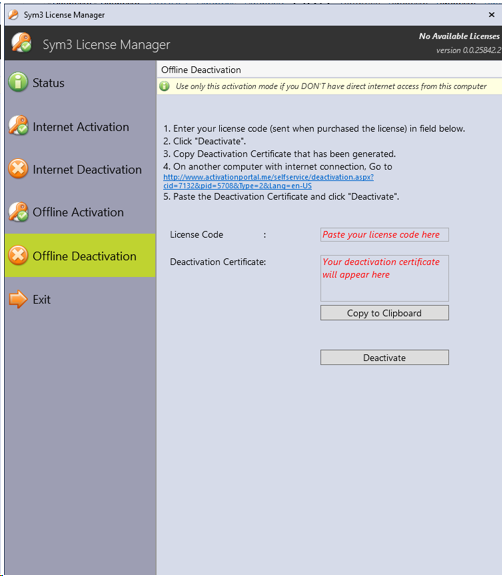Click the orange Internet Deactivation X icon
Viewport: 502px width, 576px height.
tap(18, 169)
